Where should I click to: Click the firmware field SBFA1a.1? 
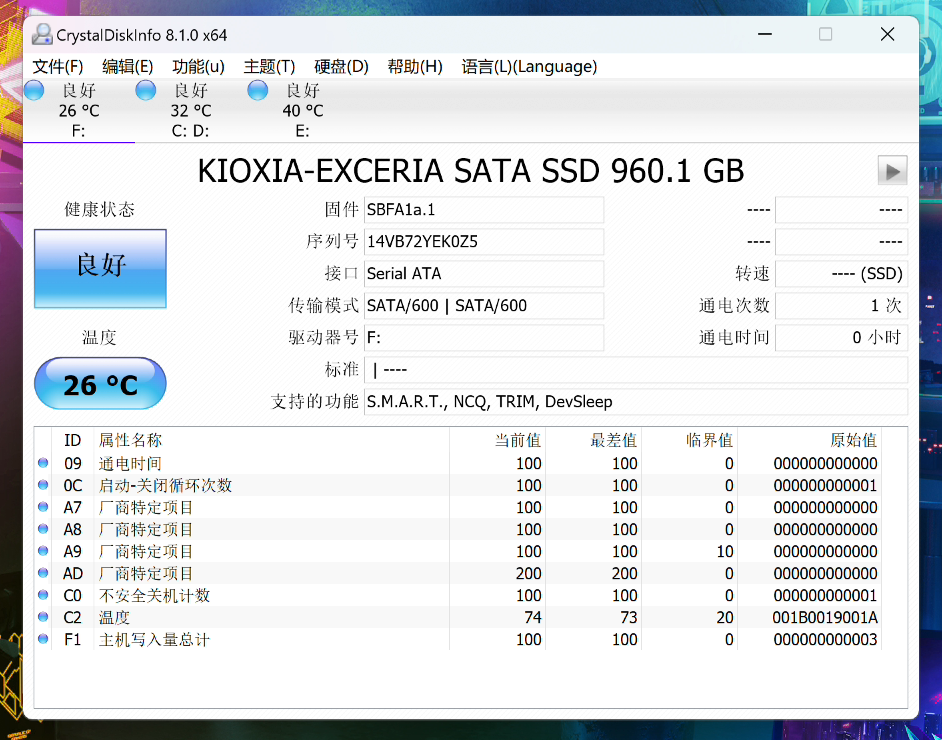[484, 210]
